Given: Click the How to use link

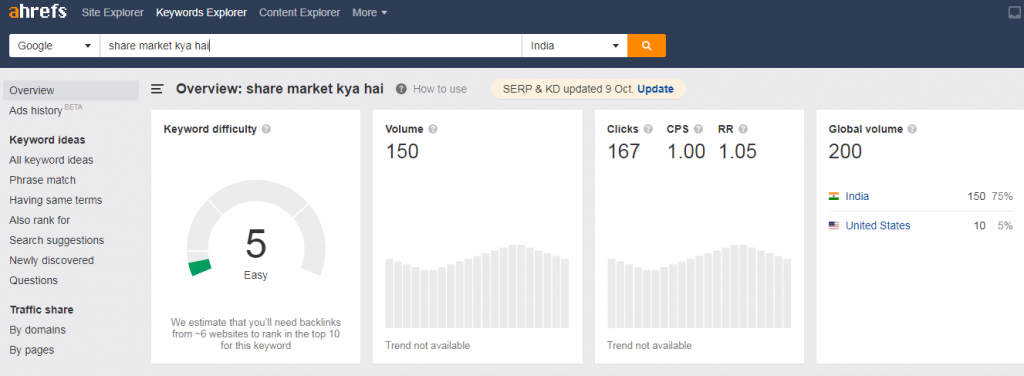Looking at the screenshot, I should [x=440, y=89].
